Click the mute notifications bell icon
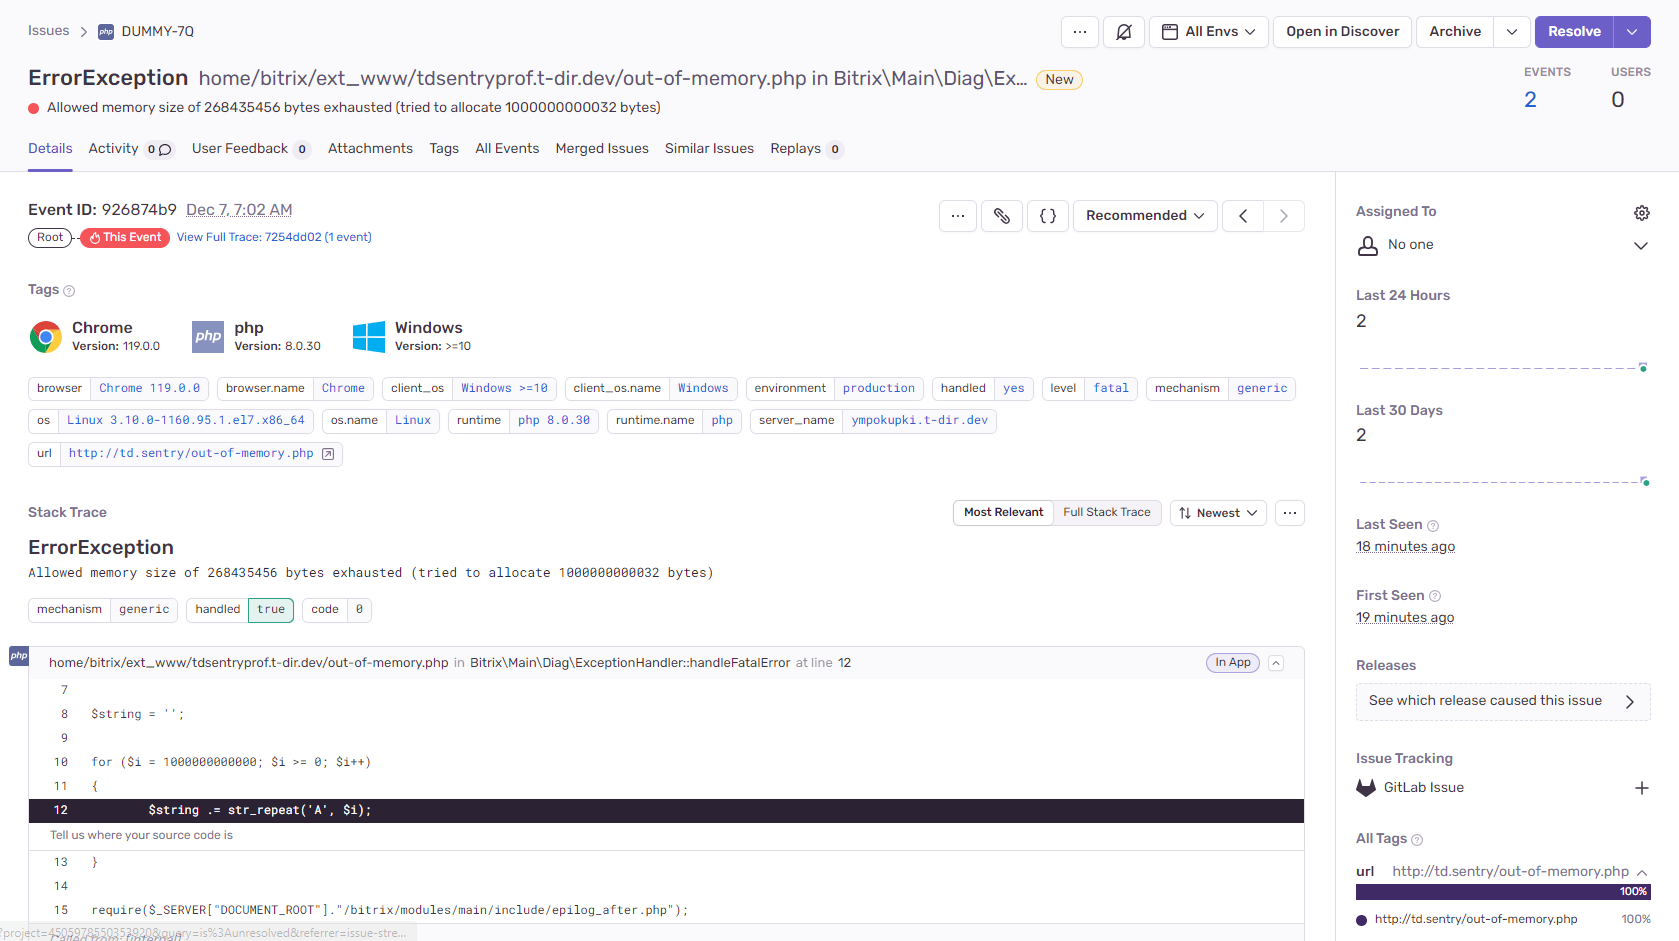This screenshot has width=1679, height=941. click(x=1124, y=32)
